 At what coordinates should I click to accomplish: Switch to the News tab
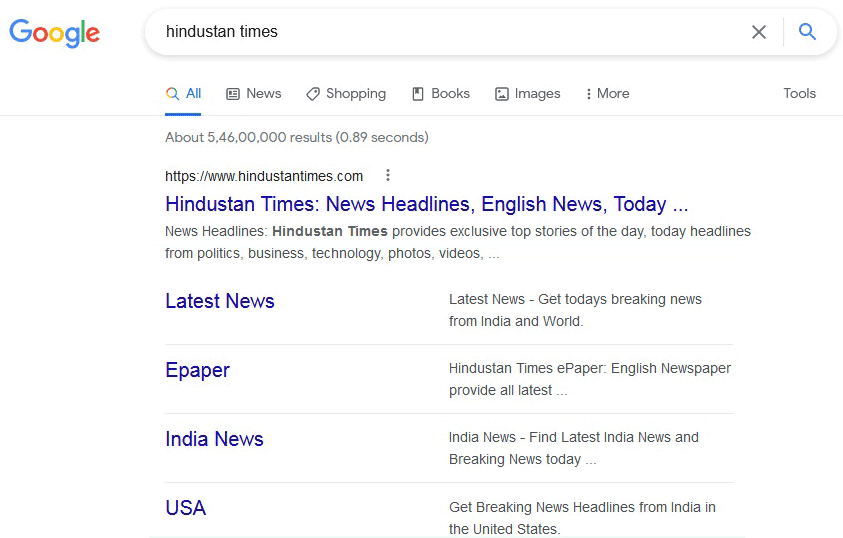254,93
